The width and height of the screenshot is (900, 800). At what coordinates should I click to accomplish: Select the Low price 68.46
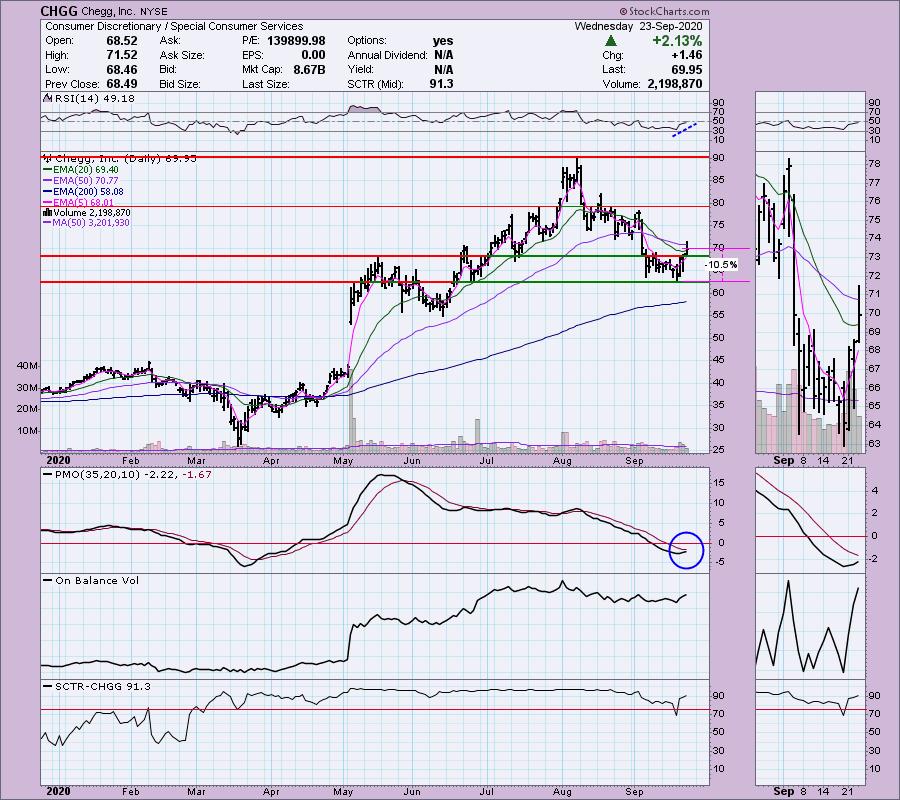coord(121,69)
